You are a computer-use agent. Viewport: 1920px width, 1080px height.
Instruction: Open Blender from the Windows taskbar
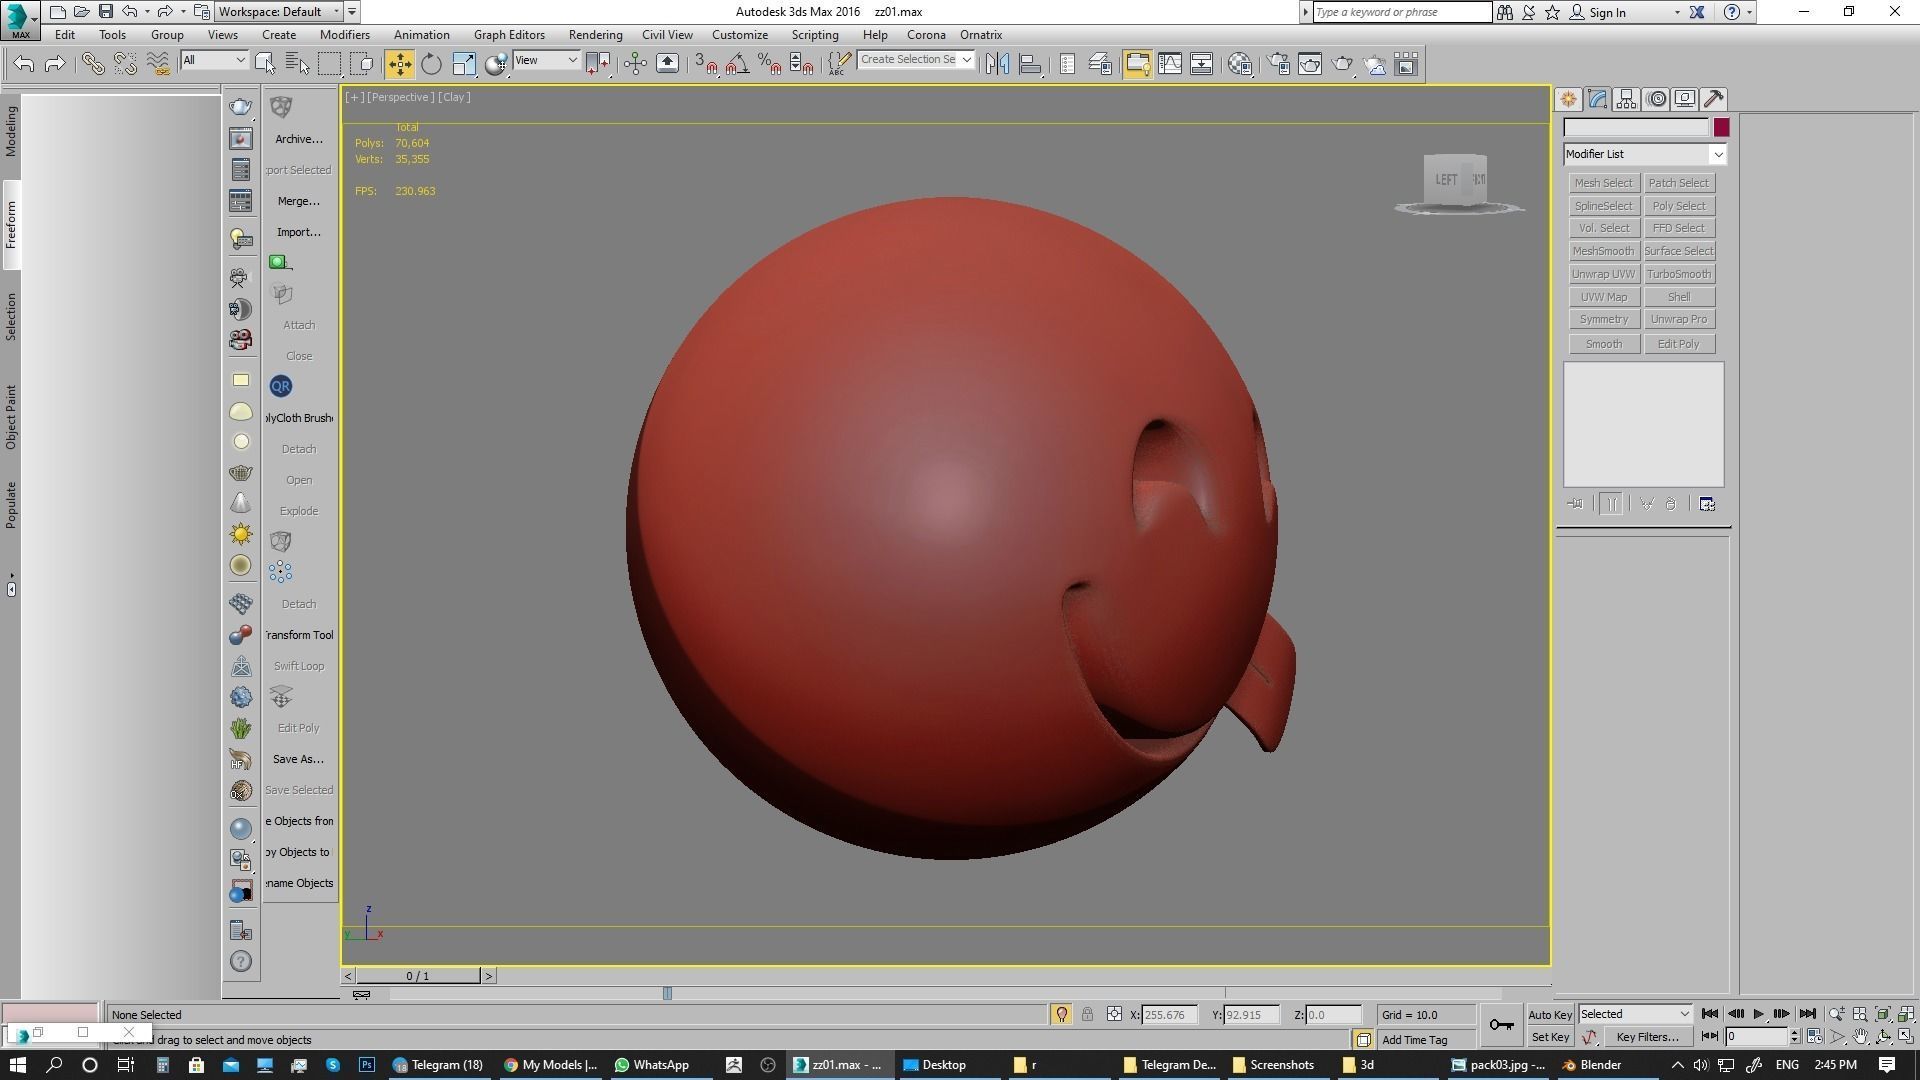click(1592, 1065)
